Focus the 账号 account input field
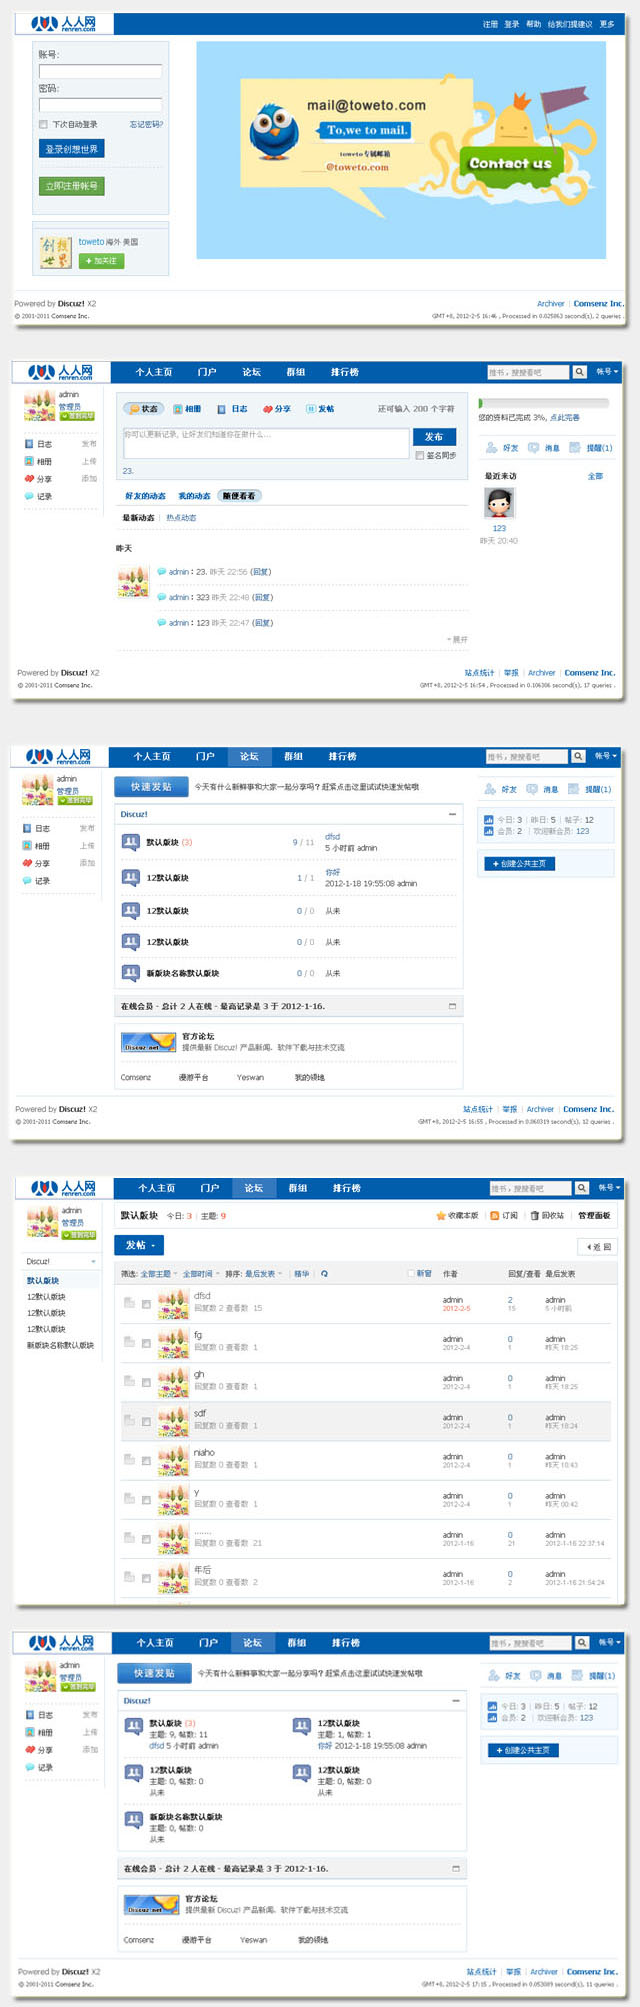 100,72
